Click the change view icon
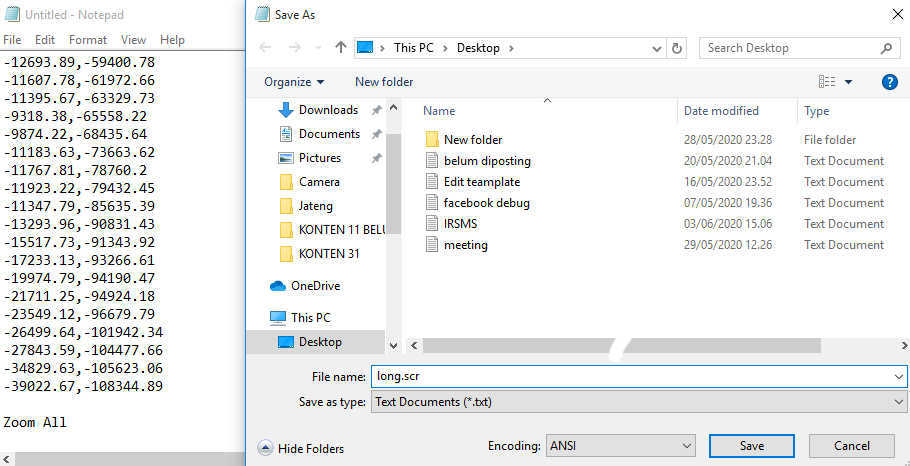Viewport: 910px width, 466px height. [827, 82]
